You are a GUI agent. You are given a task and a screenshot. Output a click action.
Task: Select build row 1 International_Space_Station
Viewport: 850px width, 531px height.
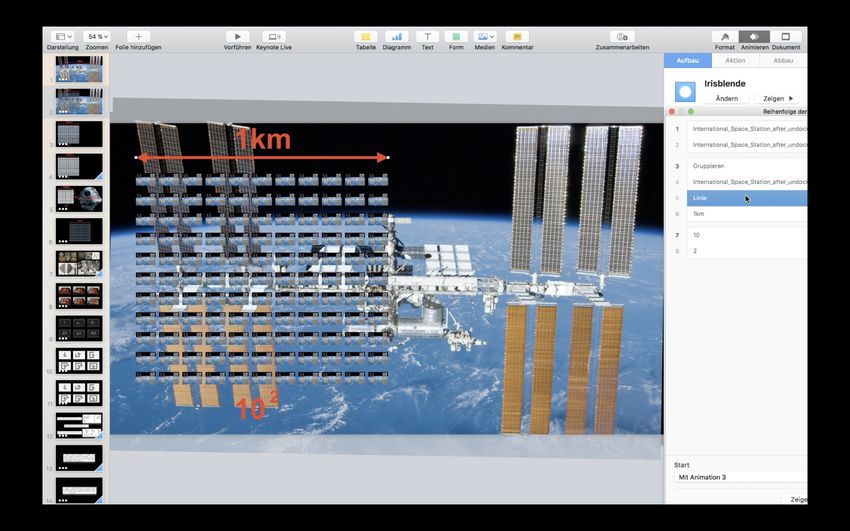[747, 129]
